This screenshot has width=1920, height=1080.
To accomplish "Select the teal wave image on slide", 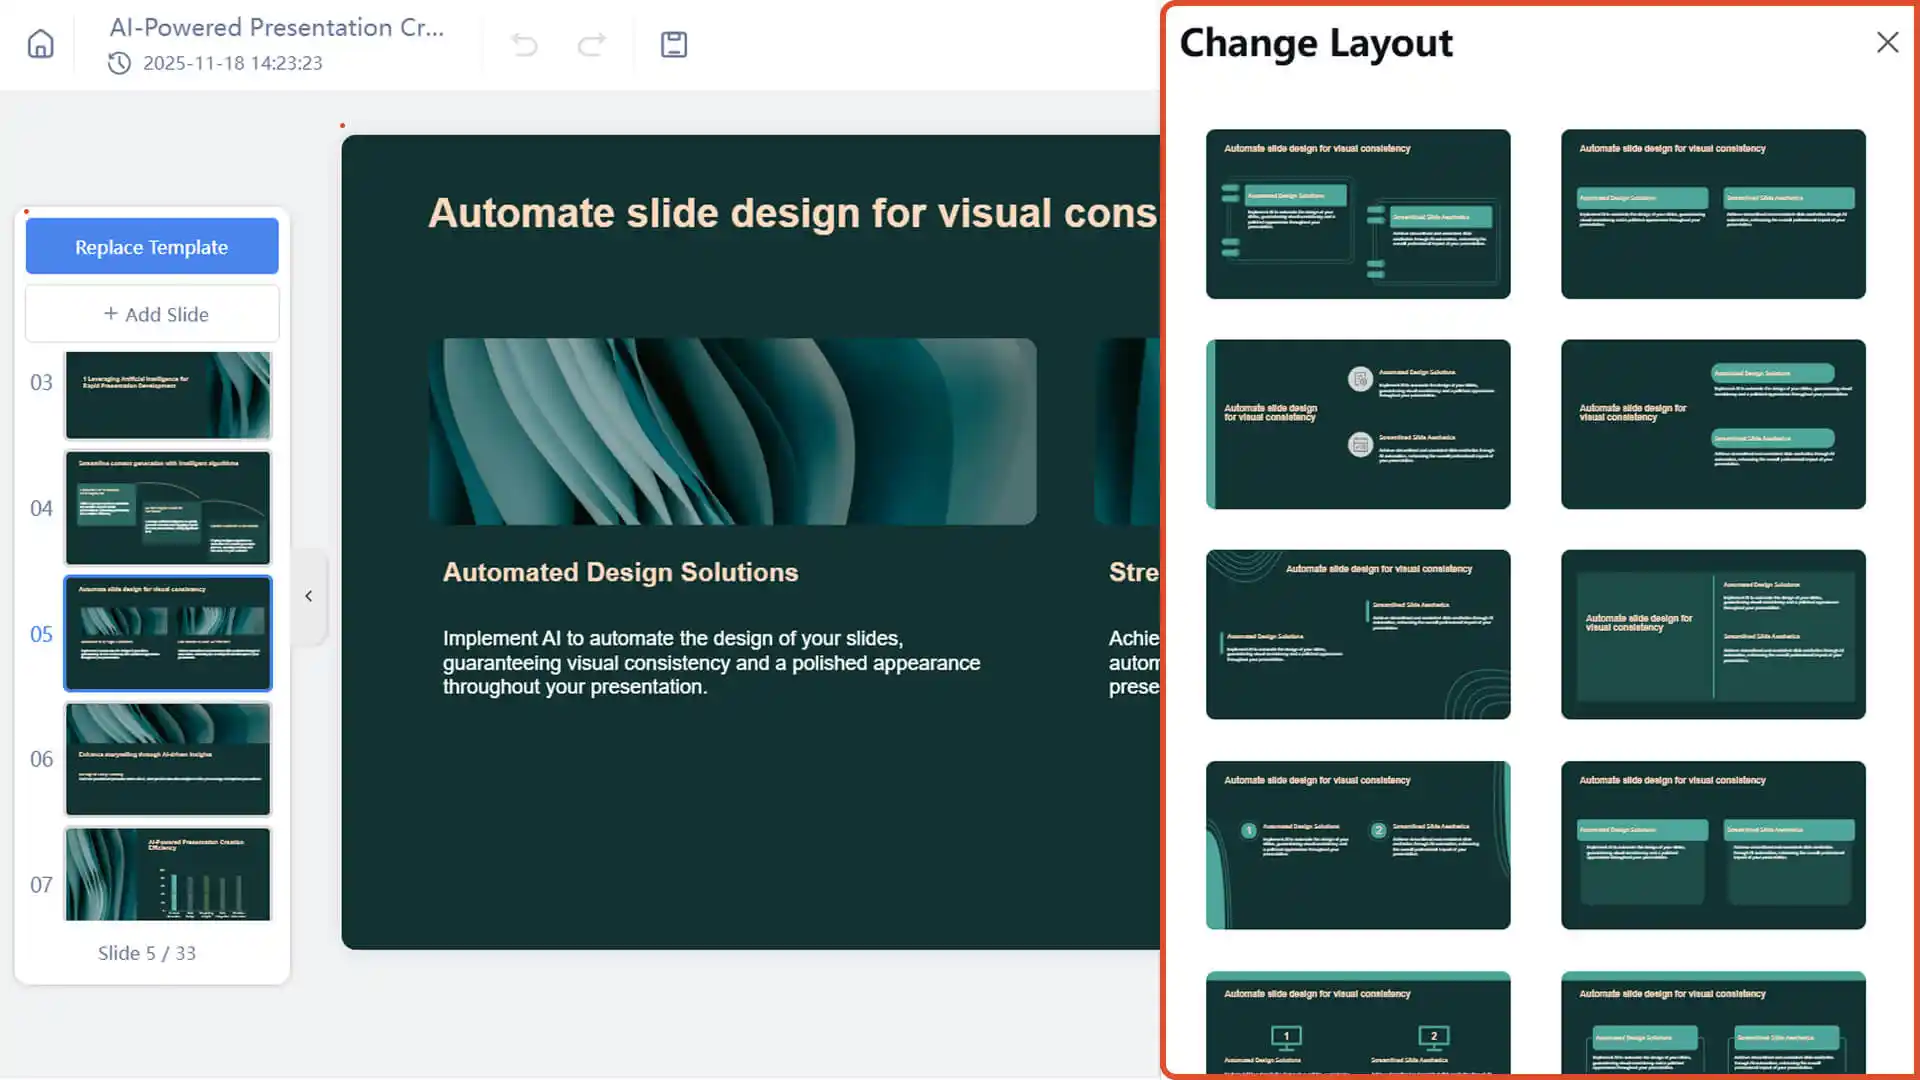I will point(732,431).
